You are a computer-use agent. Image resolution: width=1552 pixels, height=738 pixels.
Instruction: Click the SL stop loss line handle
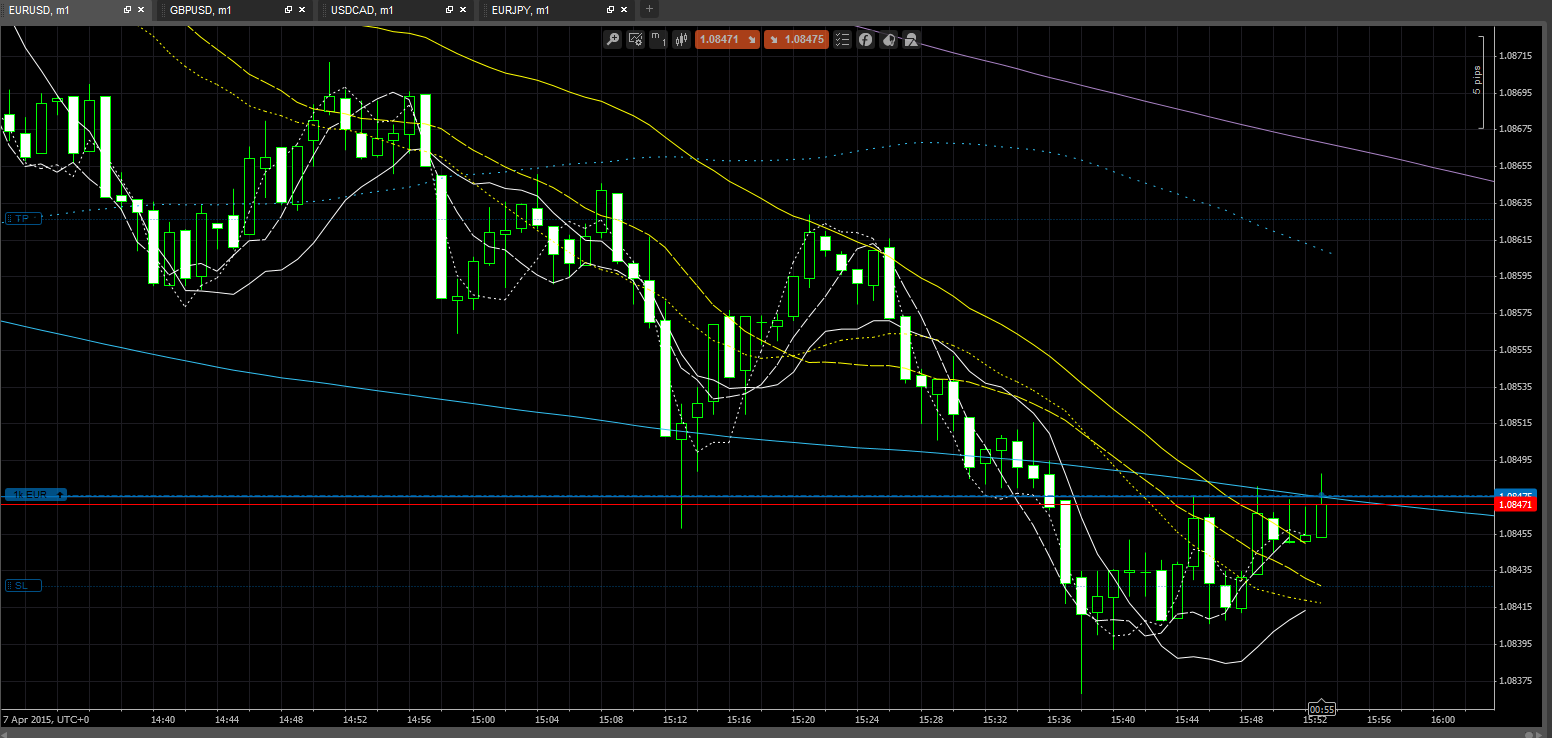coord(22,586)
